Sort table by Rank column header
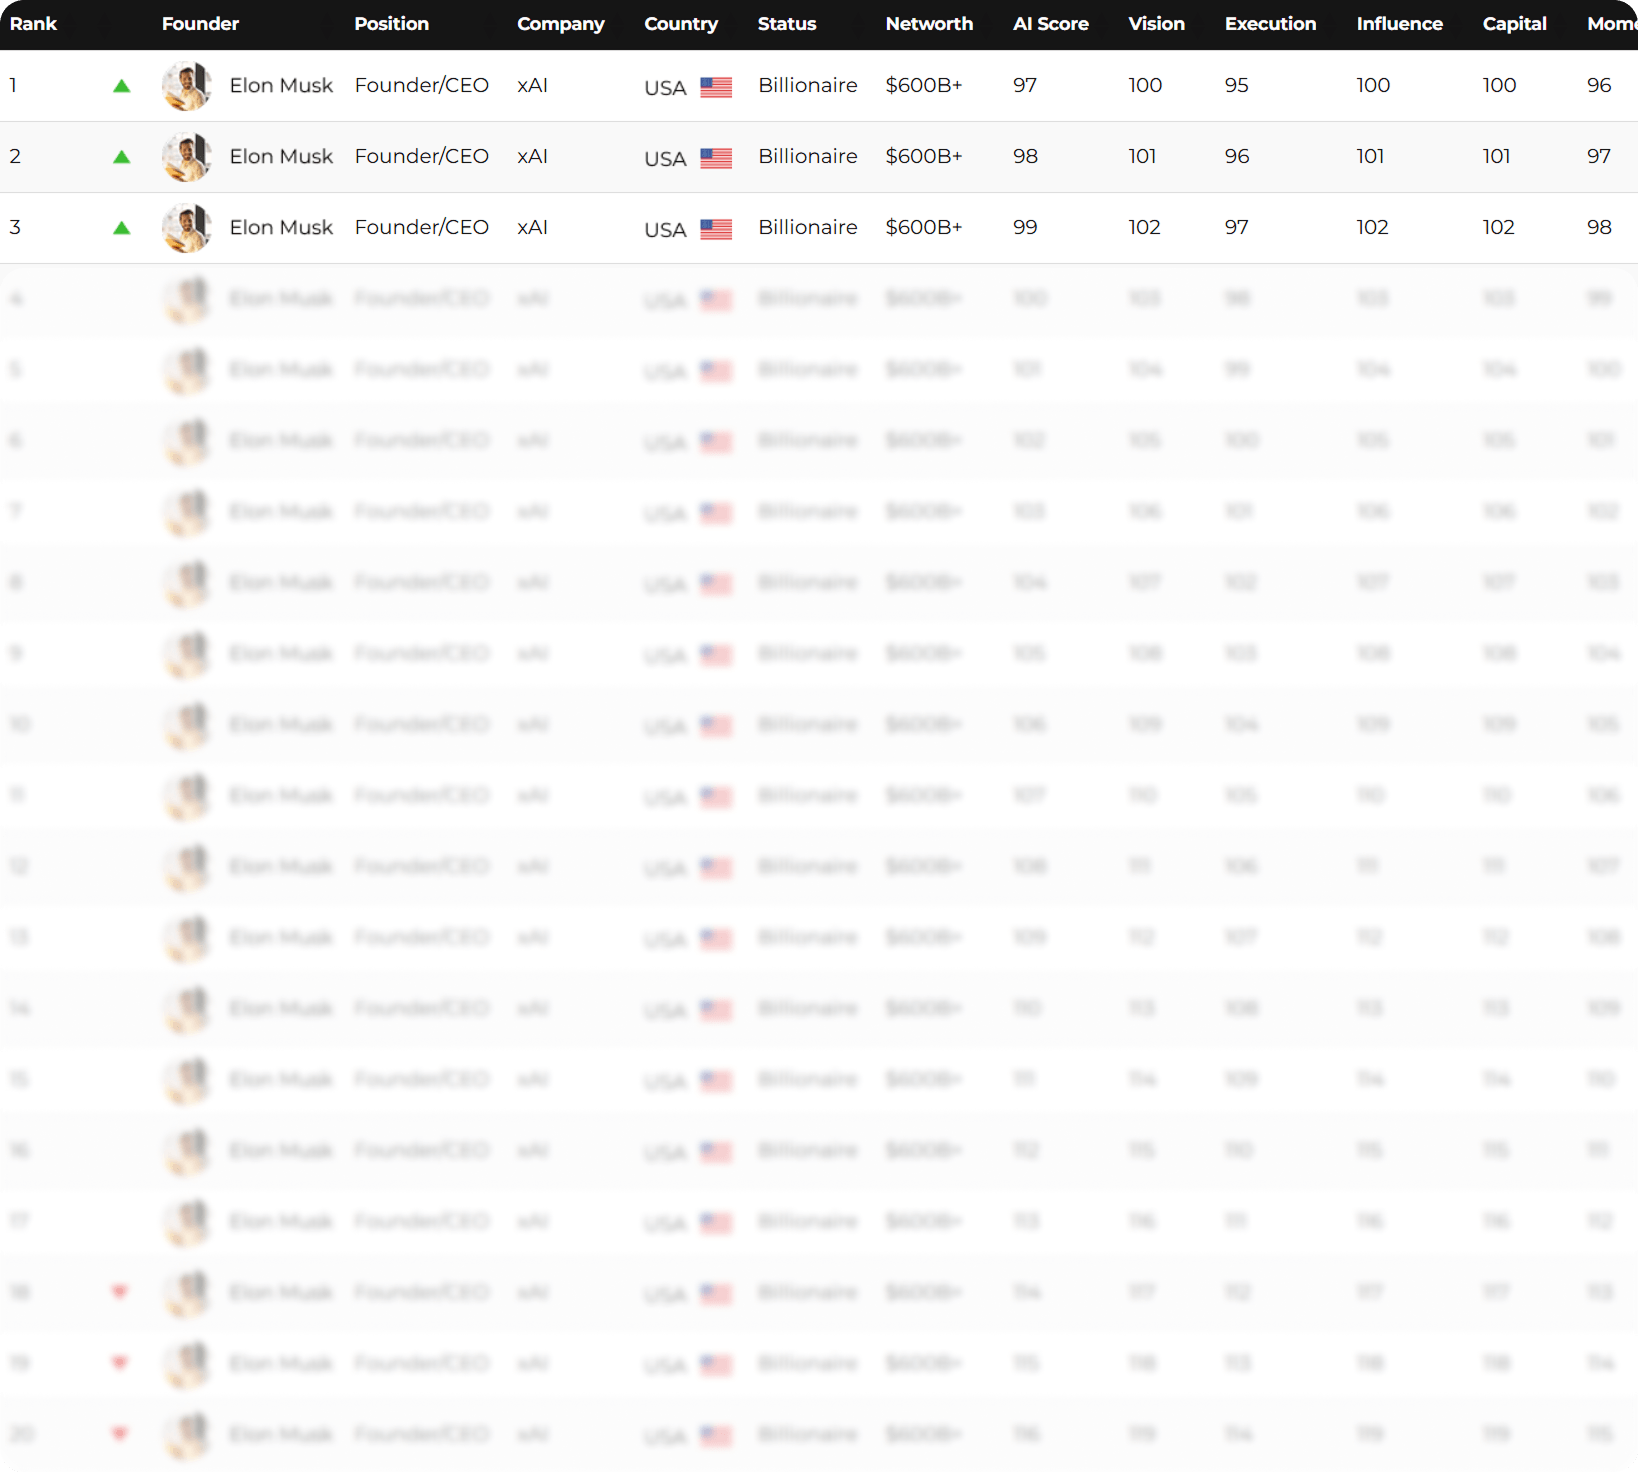This screenshot has width=1638, height=1472. pyautogui.click(x=33, y=24)
